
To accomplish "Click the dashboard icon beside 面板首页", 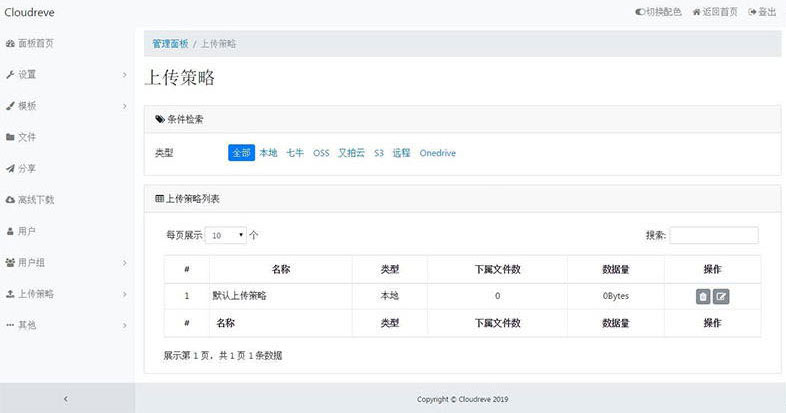I will point(10,44).
